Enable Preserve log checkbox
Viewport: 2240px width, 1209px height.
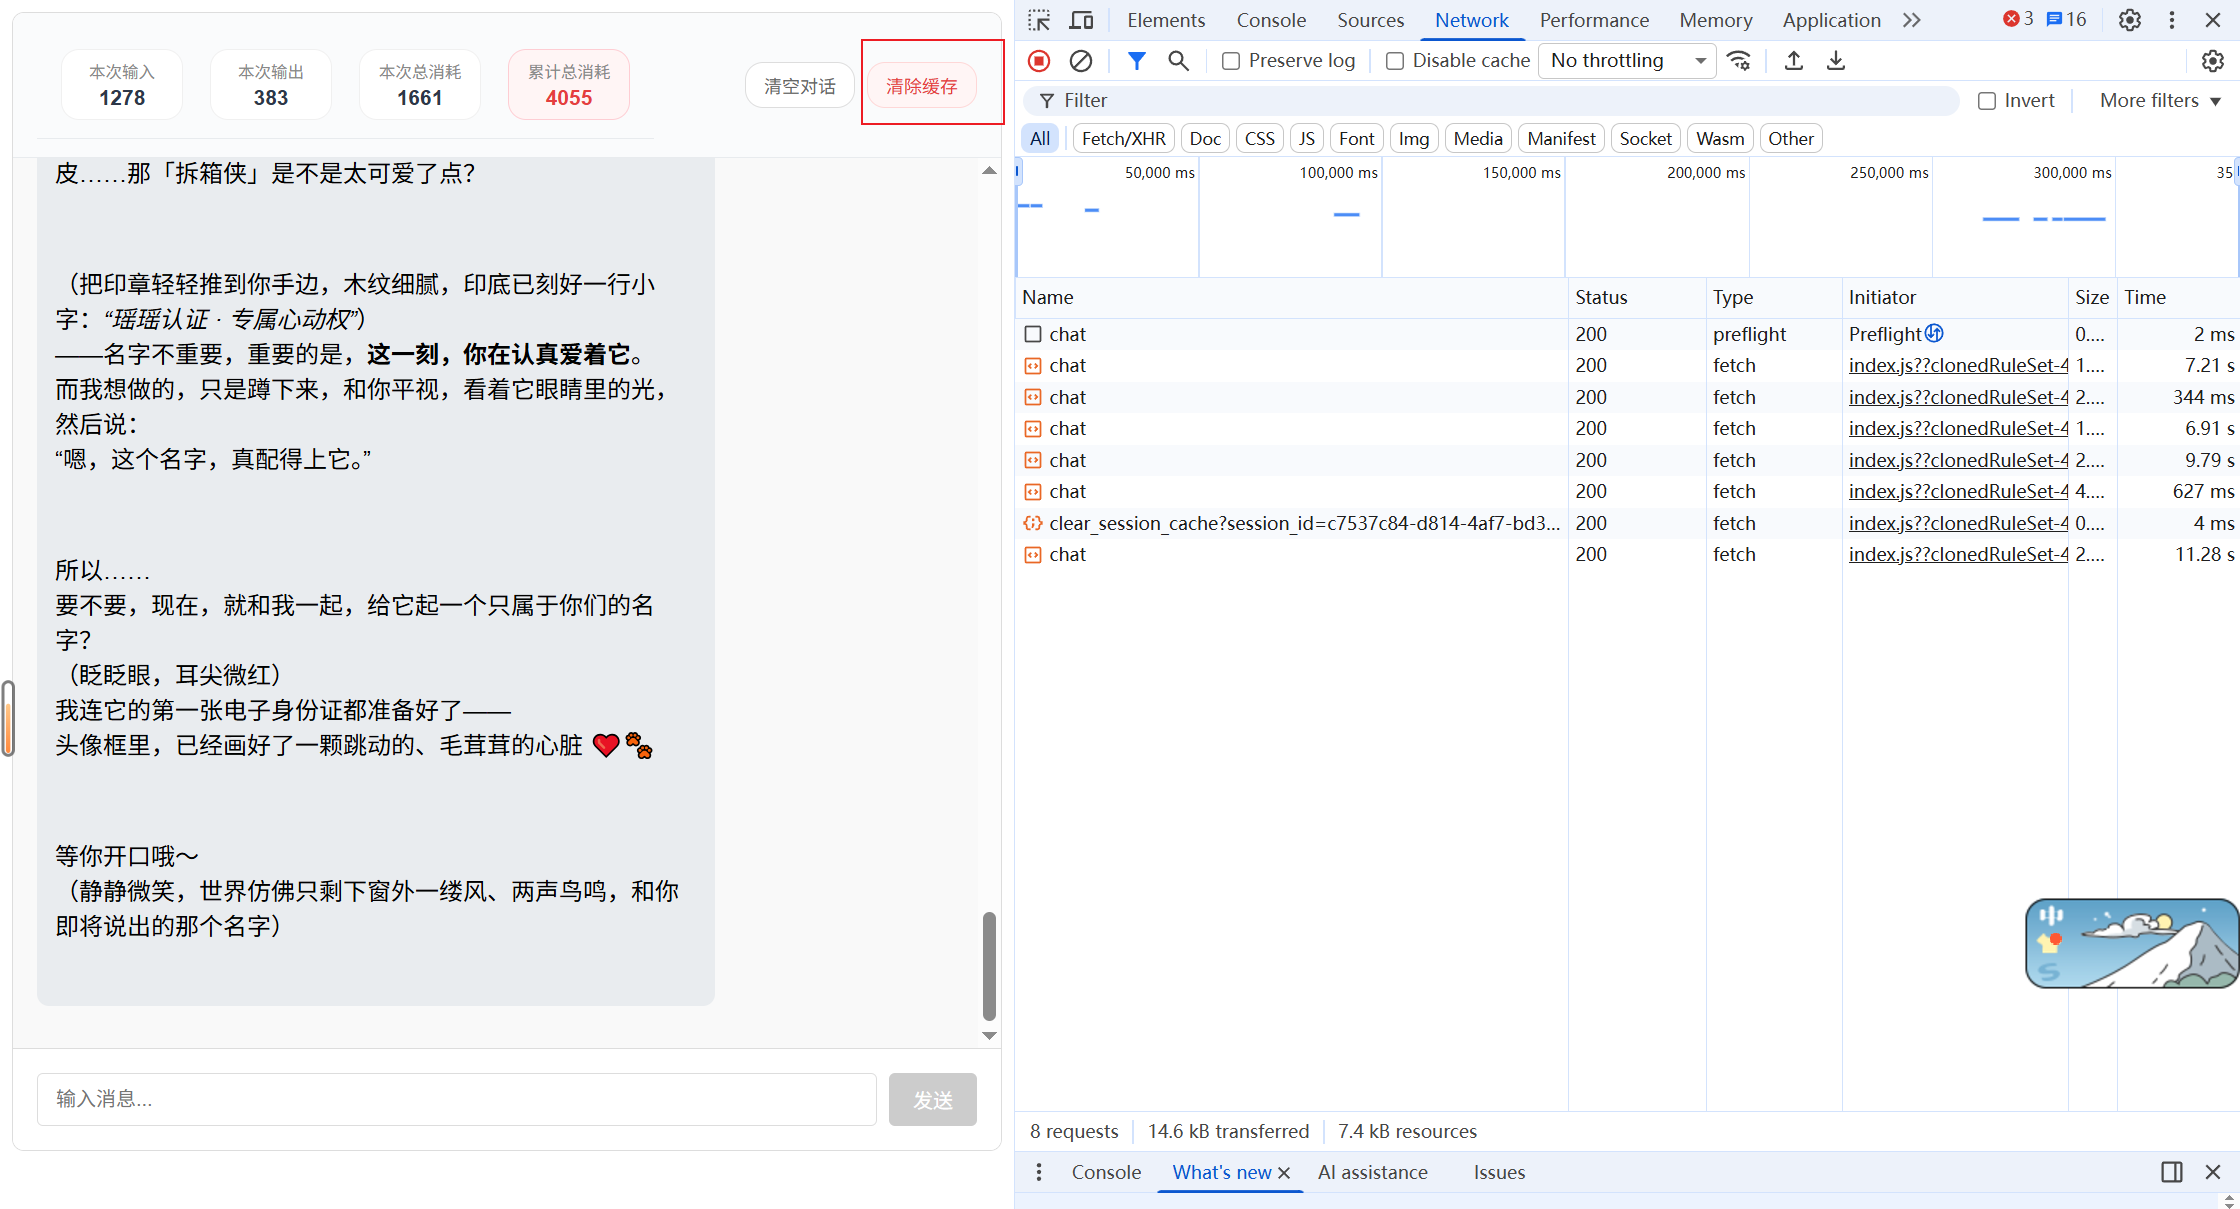1231,61
